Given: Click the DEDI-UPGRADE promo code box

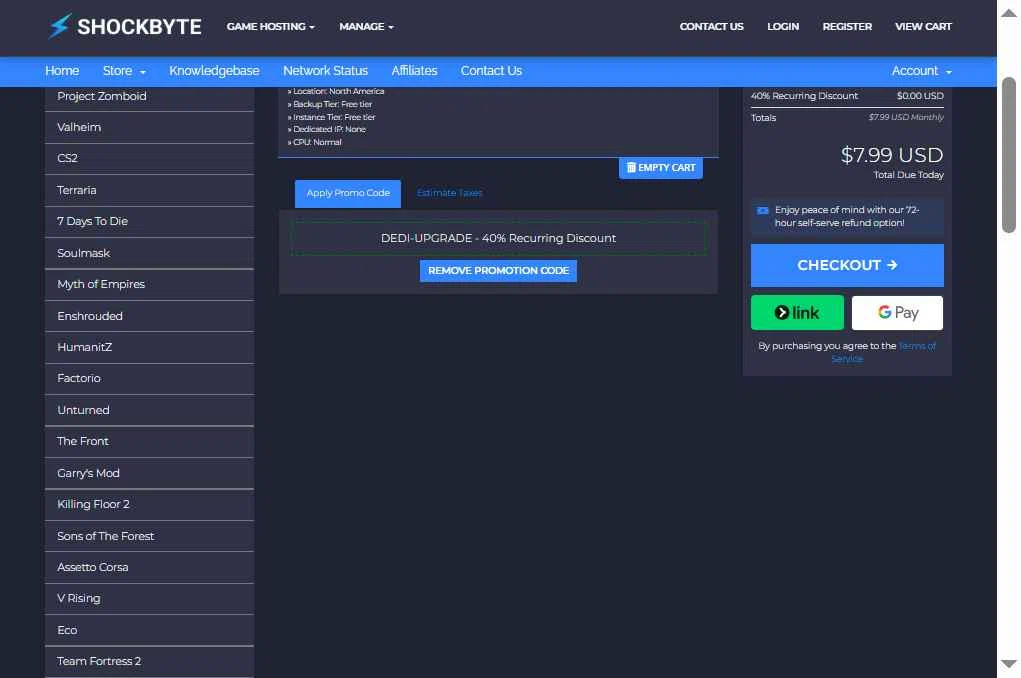Looking at the screenshot, I should 498,238.
